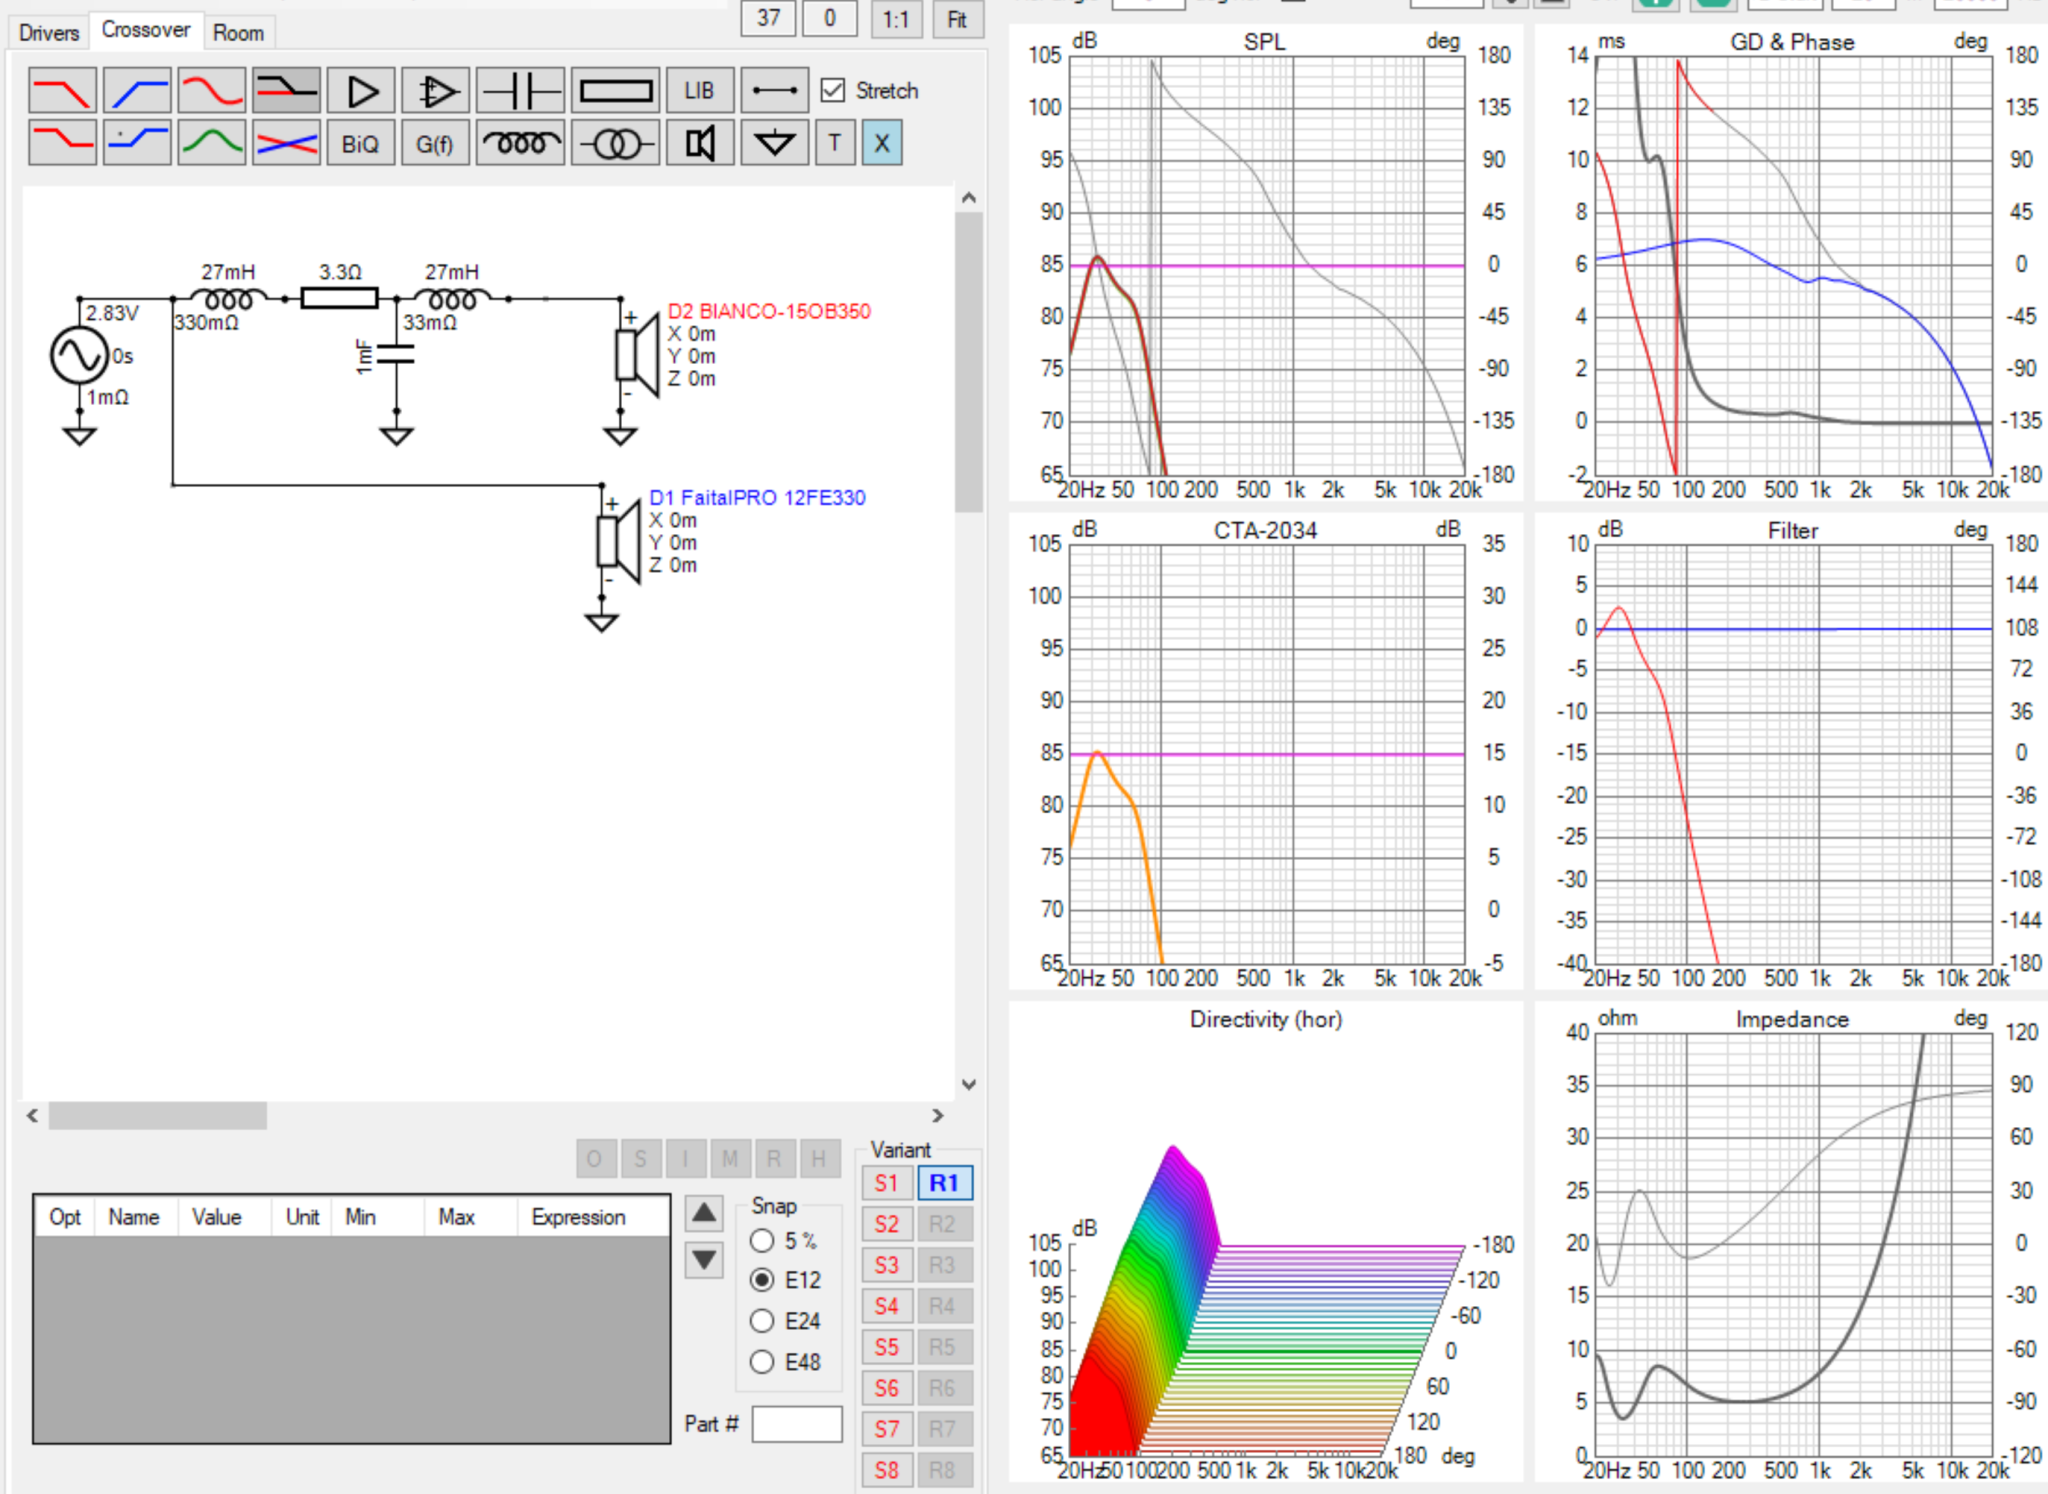2048x1494 pixels.
Task: Select the 27mH 330mΩ inductor
Action: 228,297
